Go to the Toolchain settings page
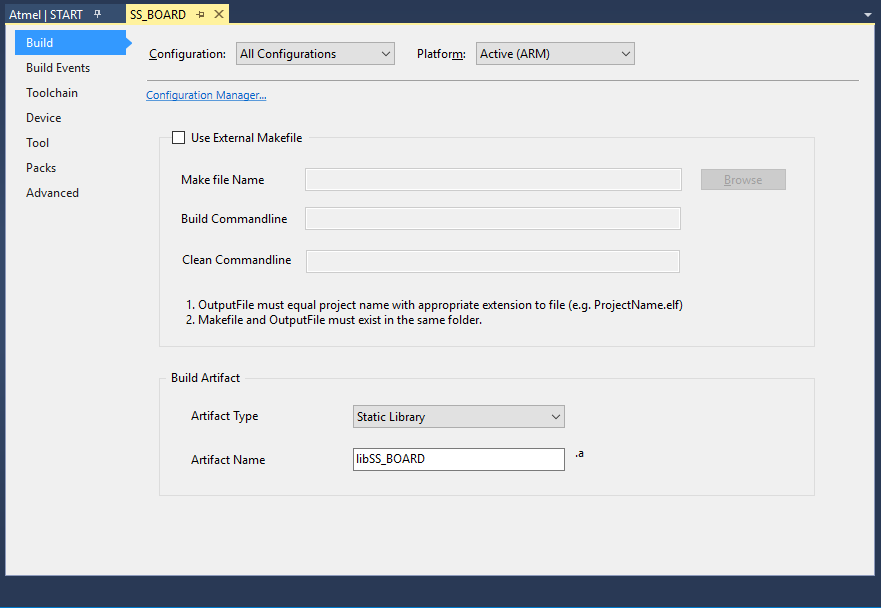 coord(52,93)
